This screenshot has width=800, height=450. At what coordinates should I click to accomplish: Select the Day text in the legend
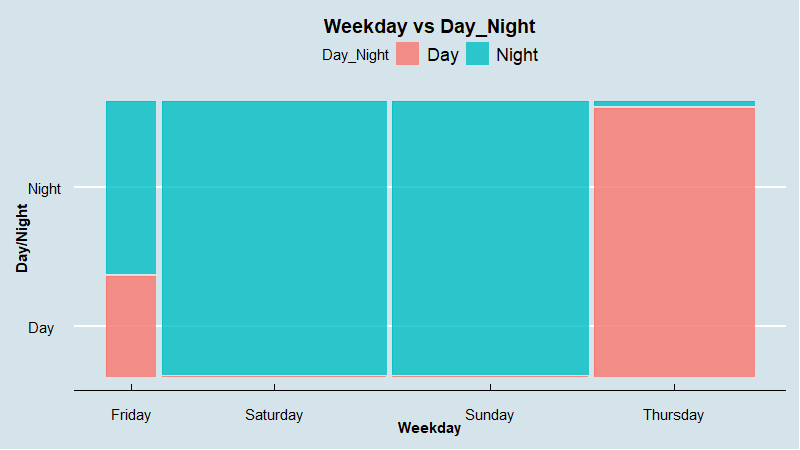coord(442,55)
